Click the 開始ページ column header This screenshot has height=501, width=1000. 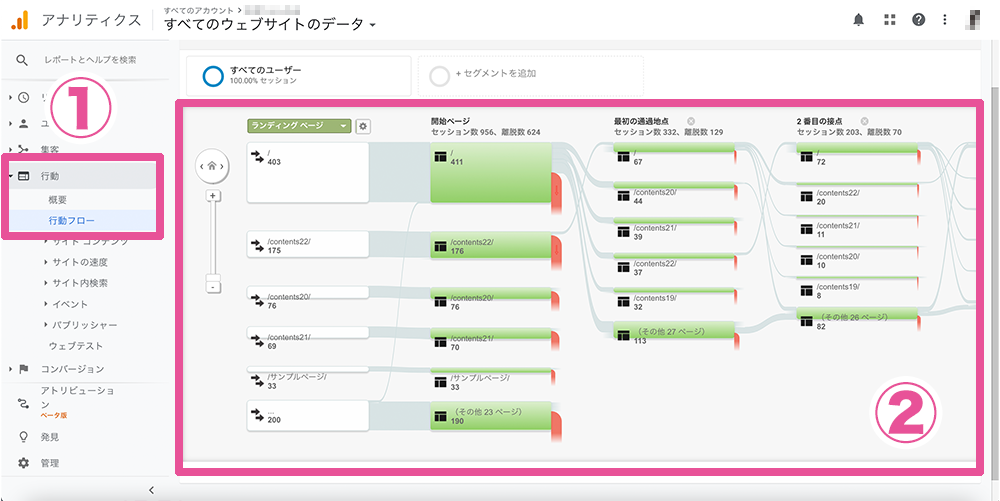click(x=448, y=121)
